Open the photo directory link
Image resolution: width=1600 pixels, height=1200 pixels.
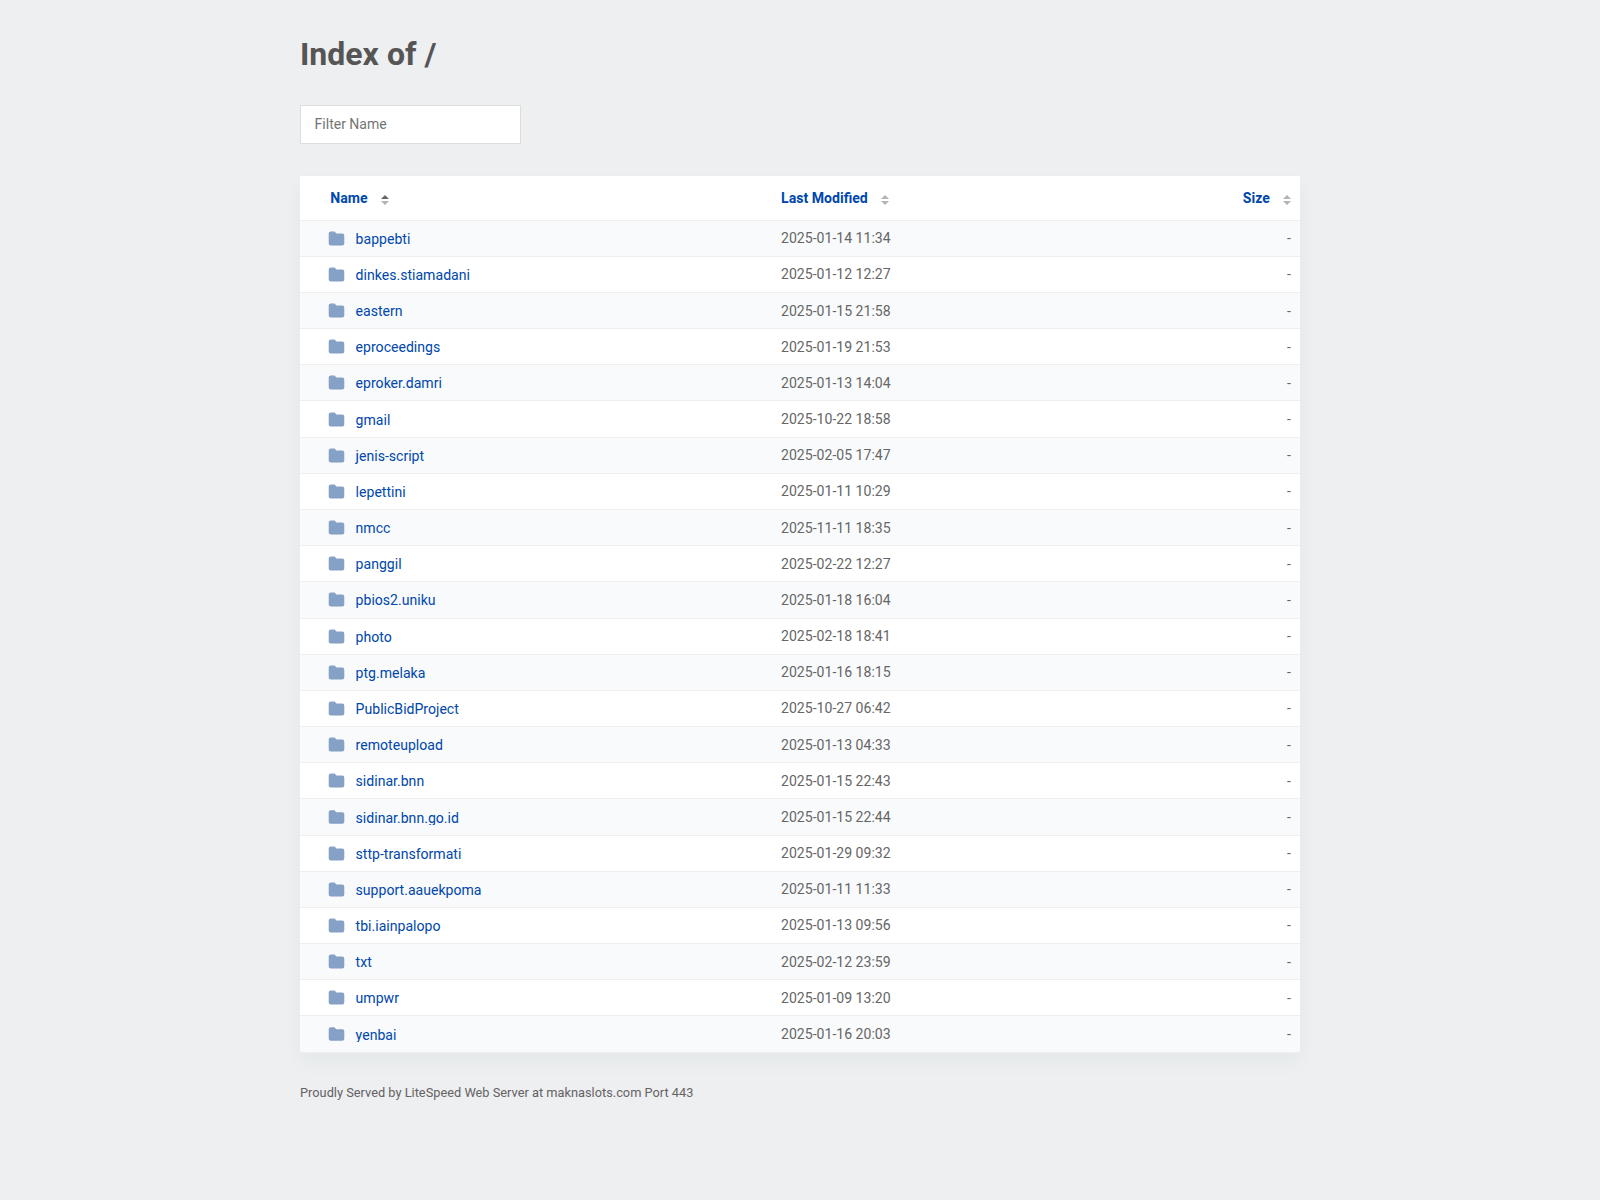click(374, 637)
